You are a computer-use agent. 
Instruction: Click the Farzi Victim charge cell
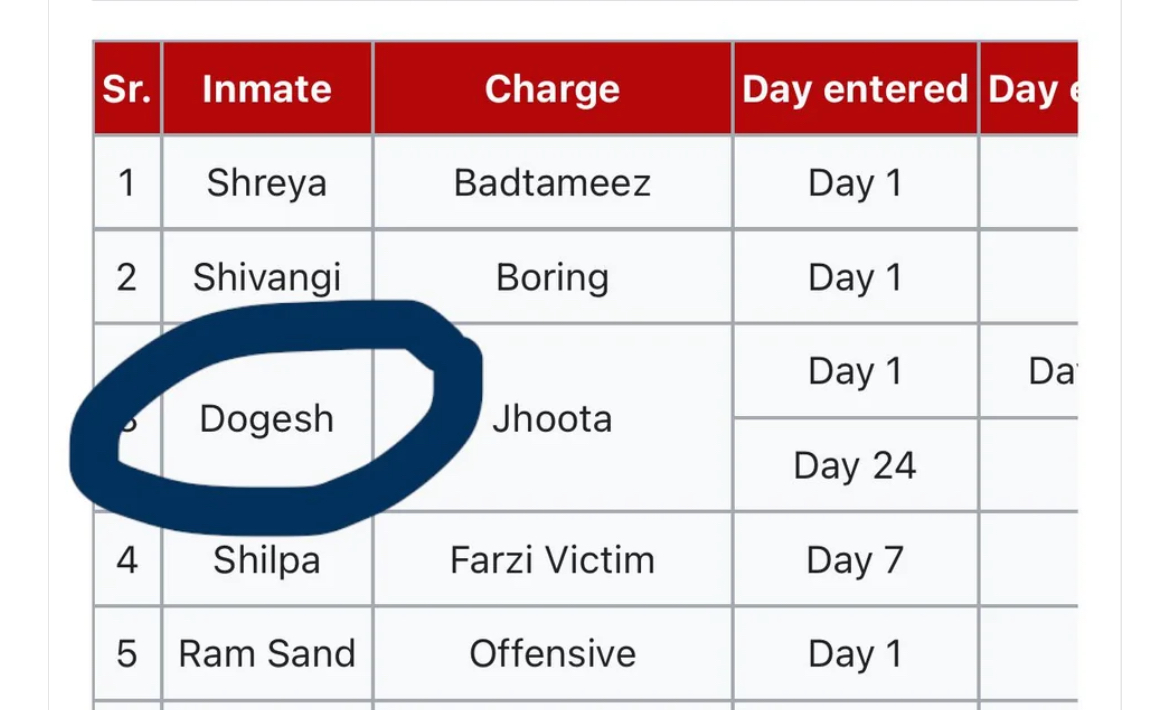552,559
